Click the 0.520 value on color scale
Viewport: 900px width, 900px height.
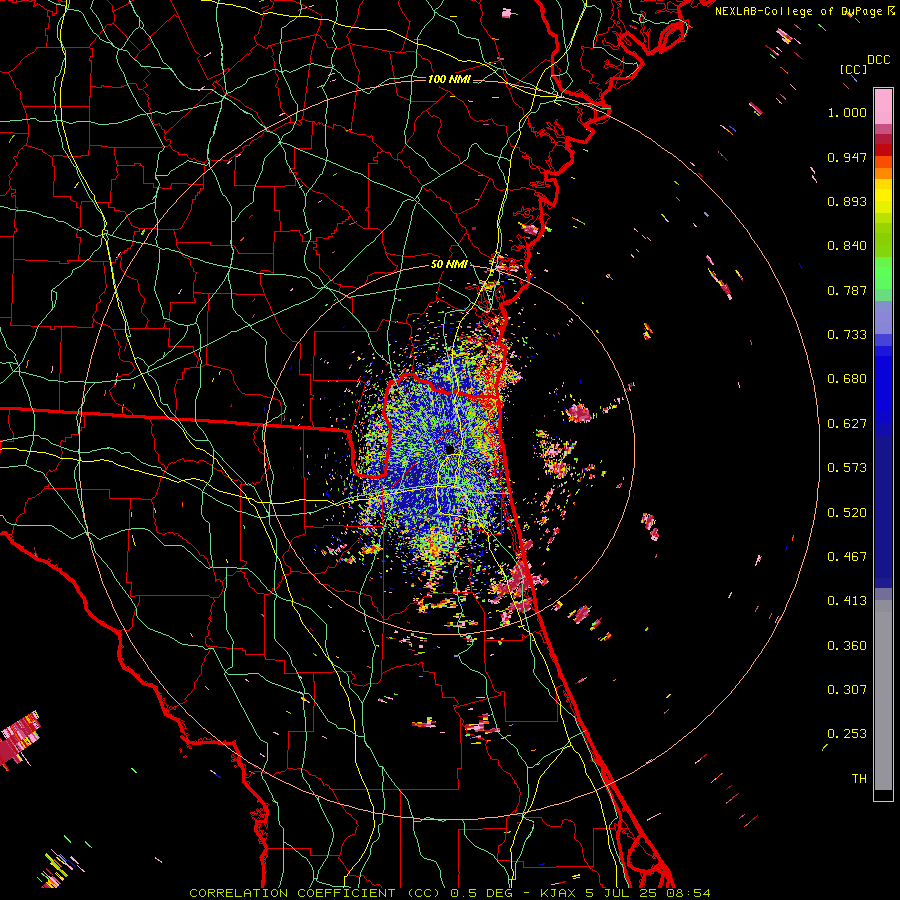point(847,513)
